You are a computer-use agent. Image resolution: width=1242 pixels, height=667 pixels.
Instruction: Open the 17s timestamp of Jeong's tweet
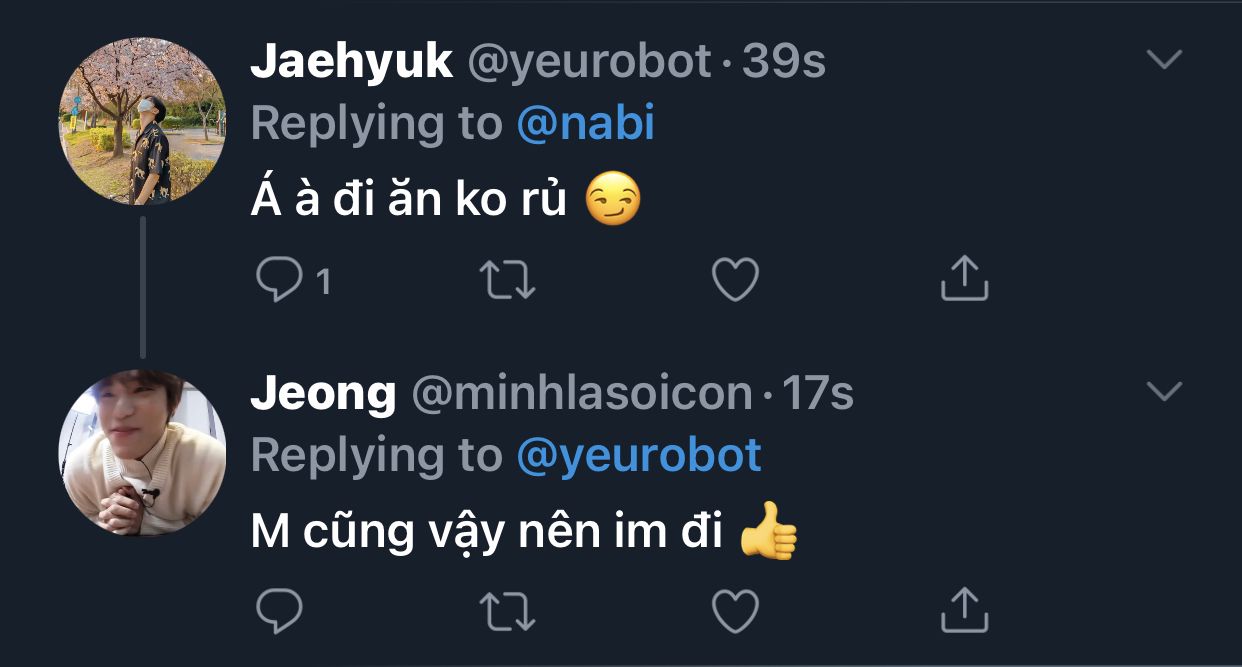click(817, 394)
